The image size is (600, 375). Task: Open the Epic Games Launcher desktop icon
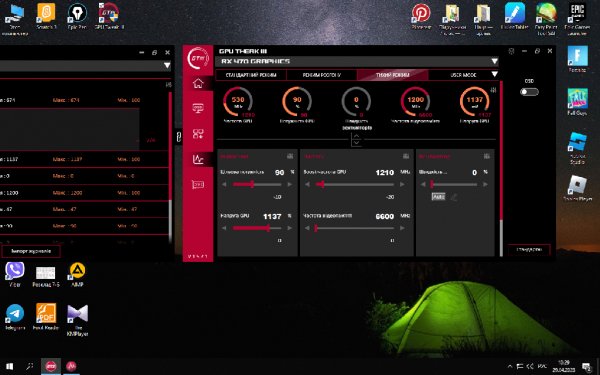[577, 19]
